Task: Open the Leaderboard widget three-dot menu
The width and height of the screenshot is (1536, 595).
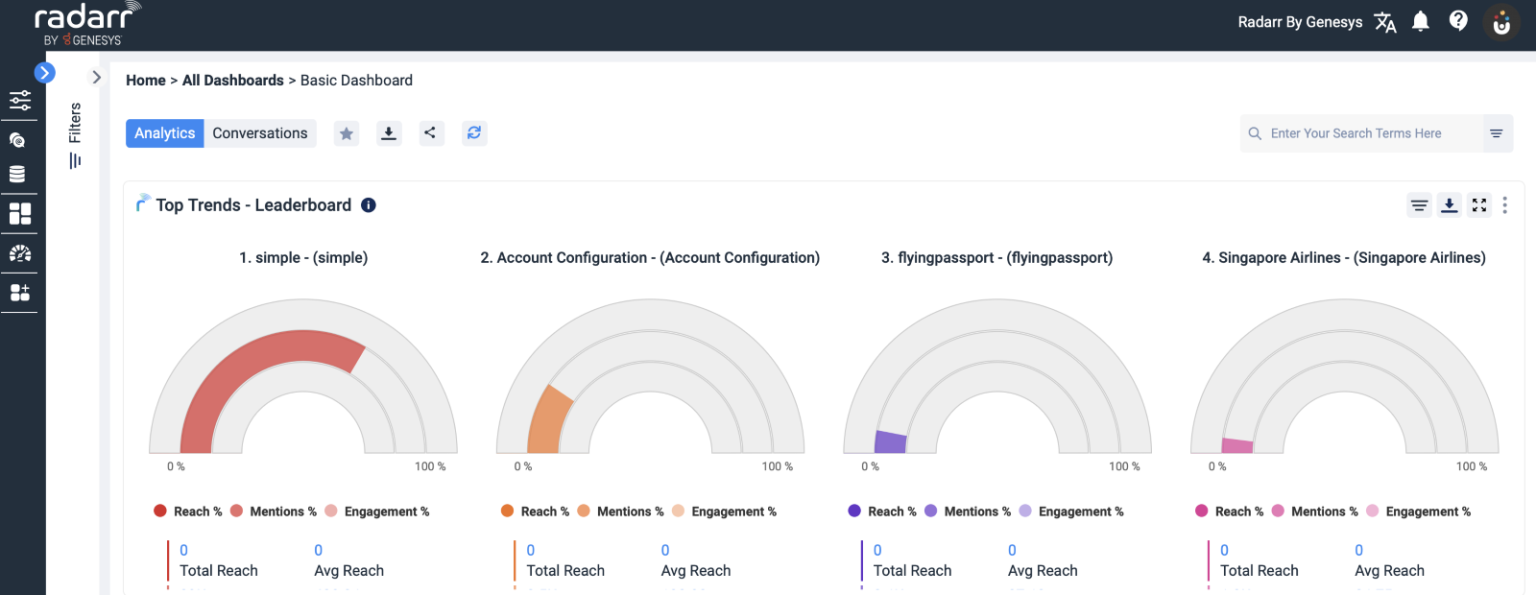Action: click(x=1505, y=205)
